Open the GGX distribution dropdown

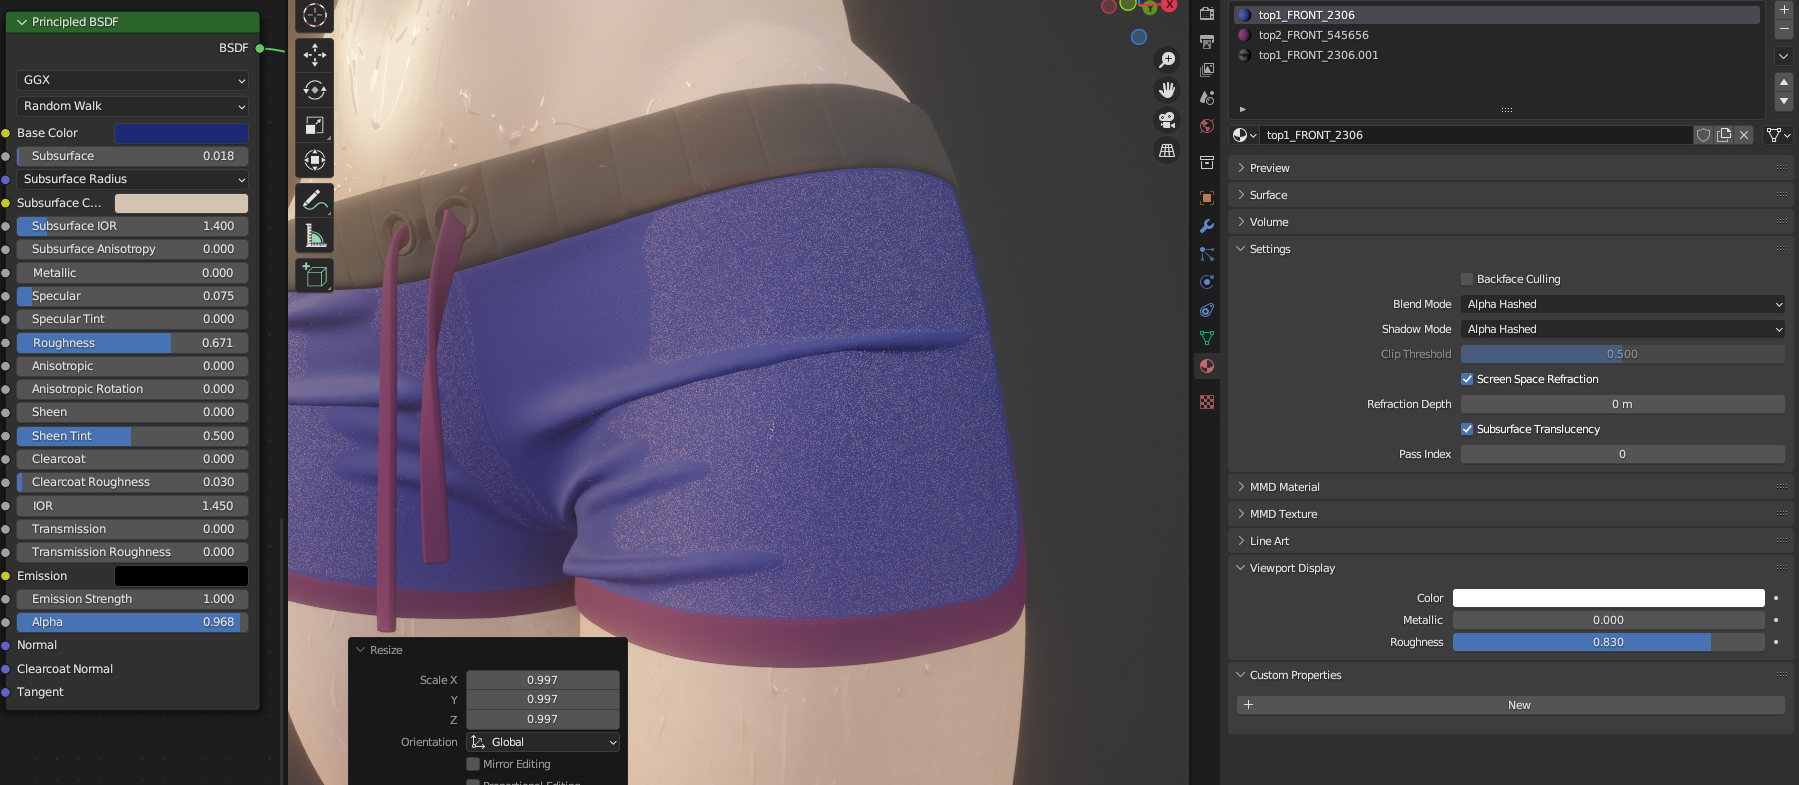coord(133,80)
